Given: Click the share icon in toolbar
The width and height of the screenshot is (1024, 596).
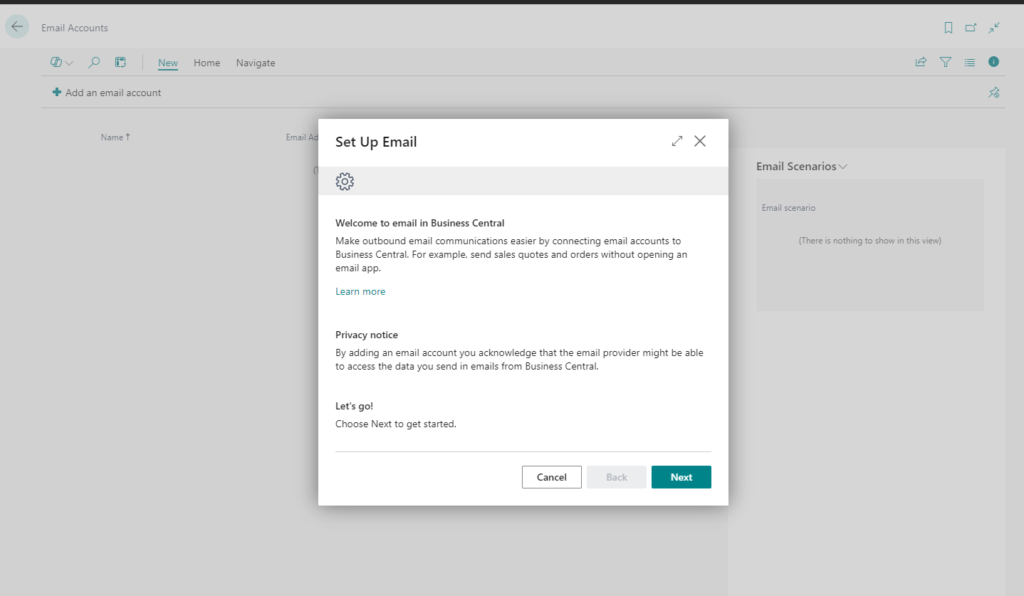Looking at the screenshot, I should click(x=921, y=62).
